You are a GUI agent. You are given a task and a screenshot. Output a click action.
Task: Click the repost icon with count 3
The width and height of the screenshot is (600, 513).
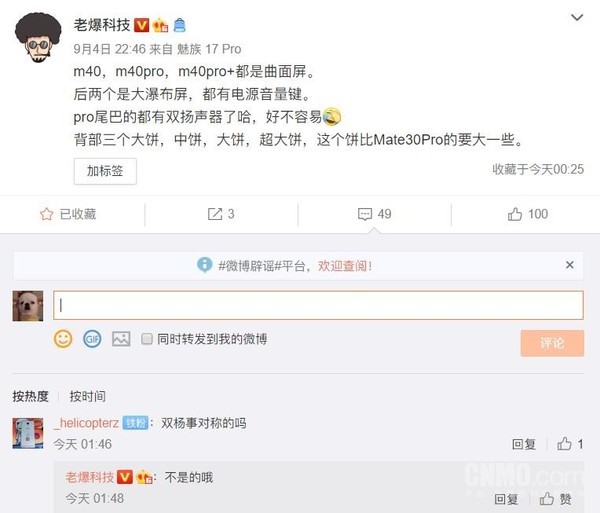tap(215, 214)
